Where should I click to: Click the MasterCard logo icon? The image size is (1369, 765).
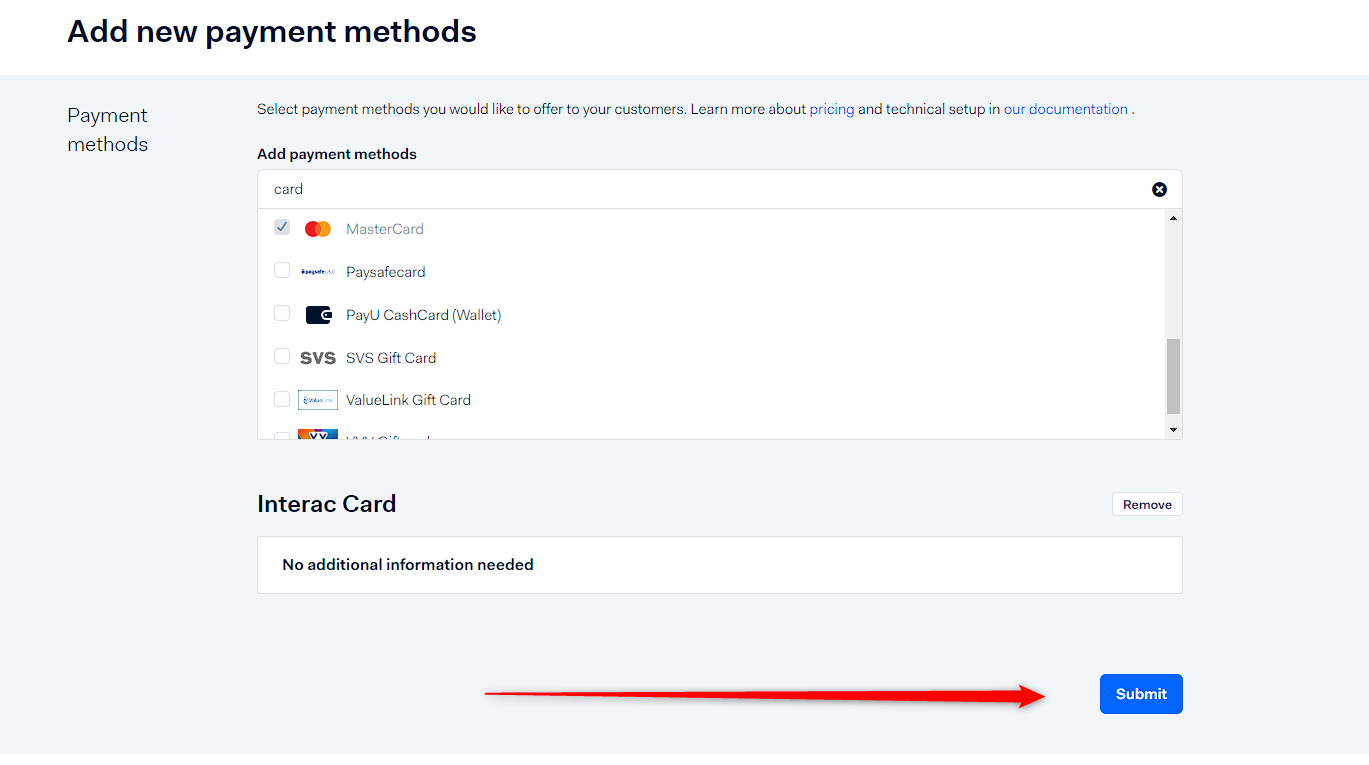click(318, 229)
